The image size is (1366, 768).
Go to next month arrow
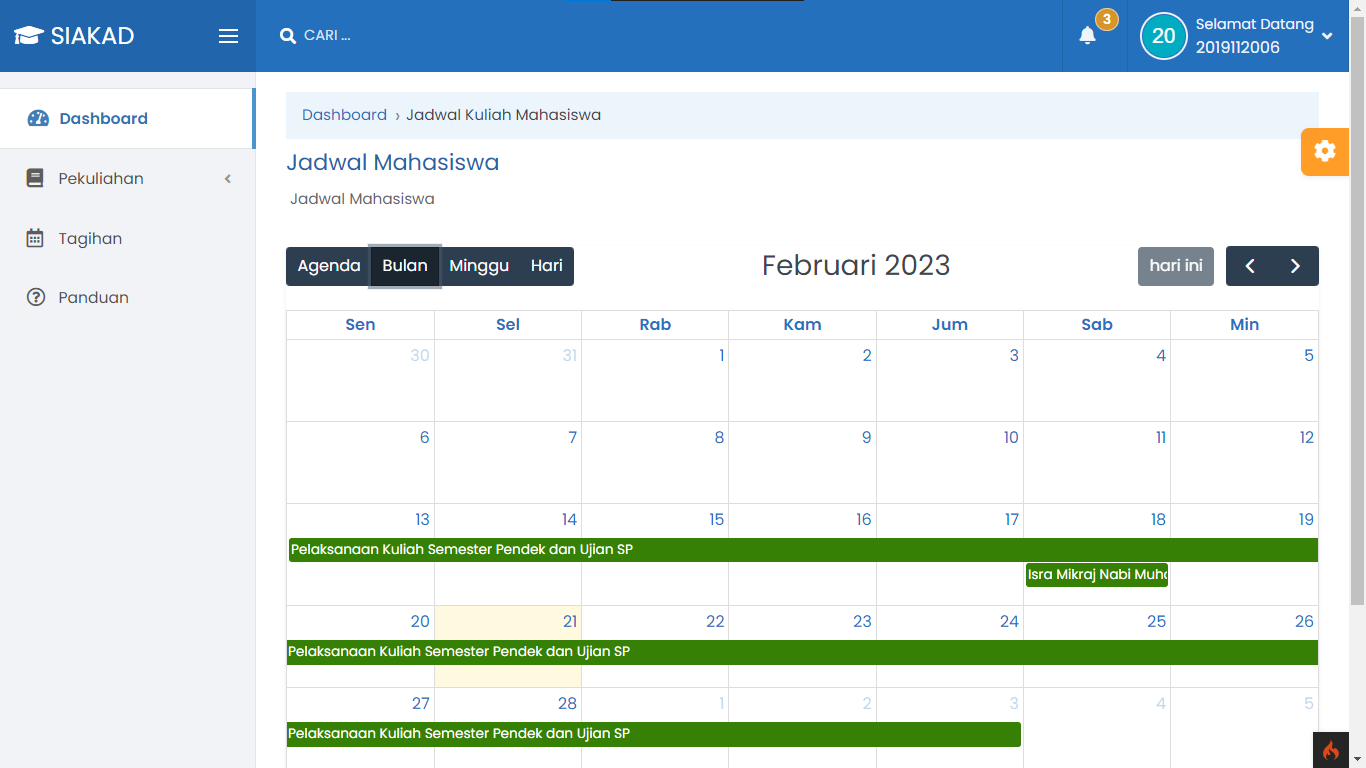[x=1295, y=266]
